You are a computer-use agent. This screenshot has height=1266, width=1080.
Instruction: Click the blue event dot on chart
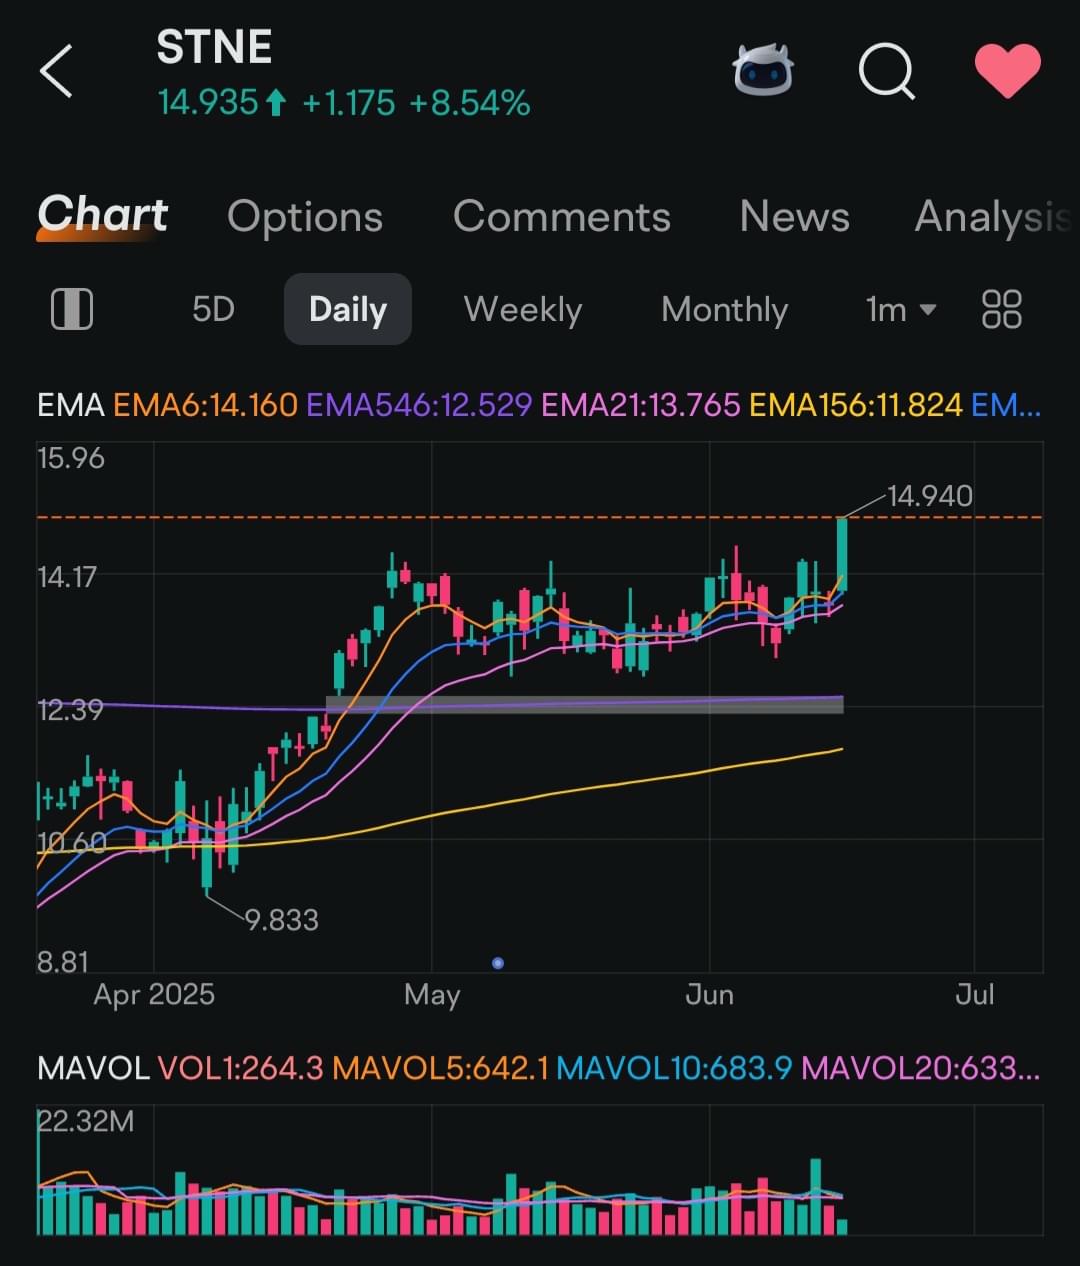pos(498,963)
